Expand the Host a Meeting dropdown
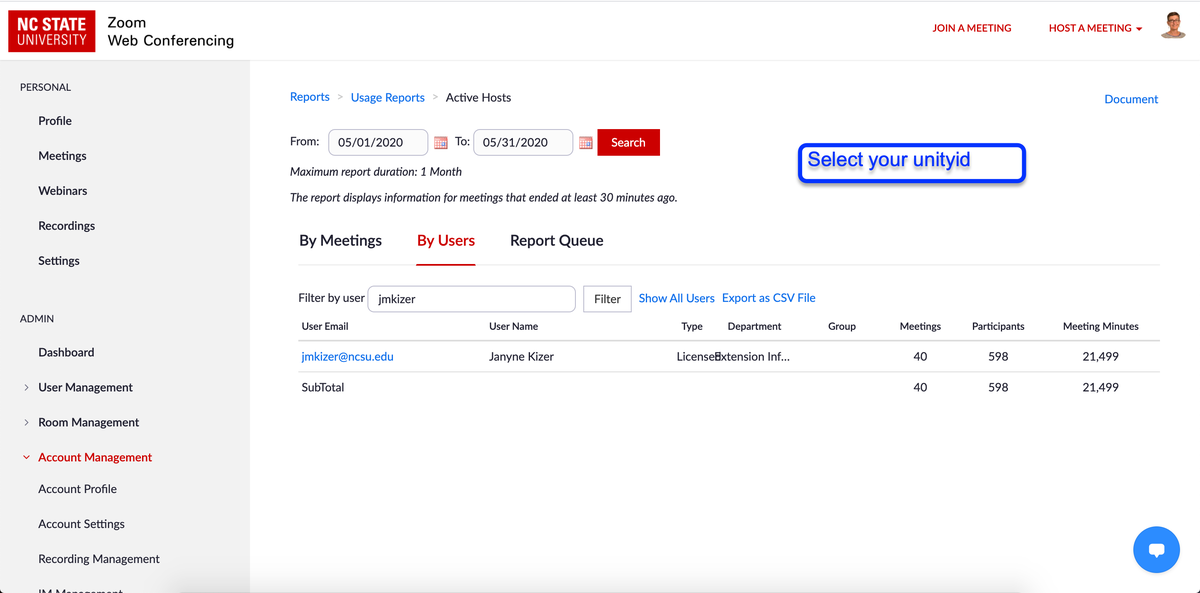Viewport: 1200px width, 593px height. [1095, 28]
